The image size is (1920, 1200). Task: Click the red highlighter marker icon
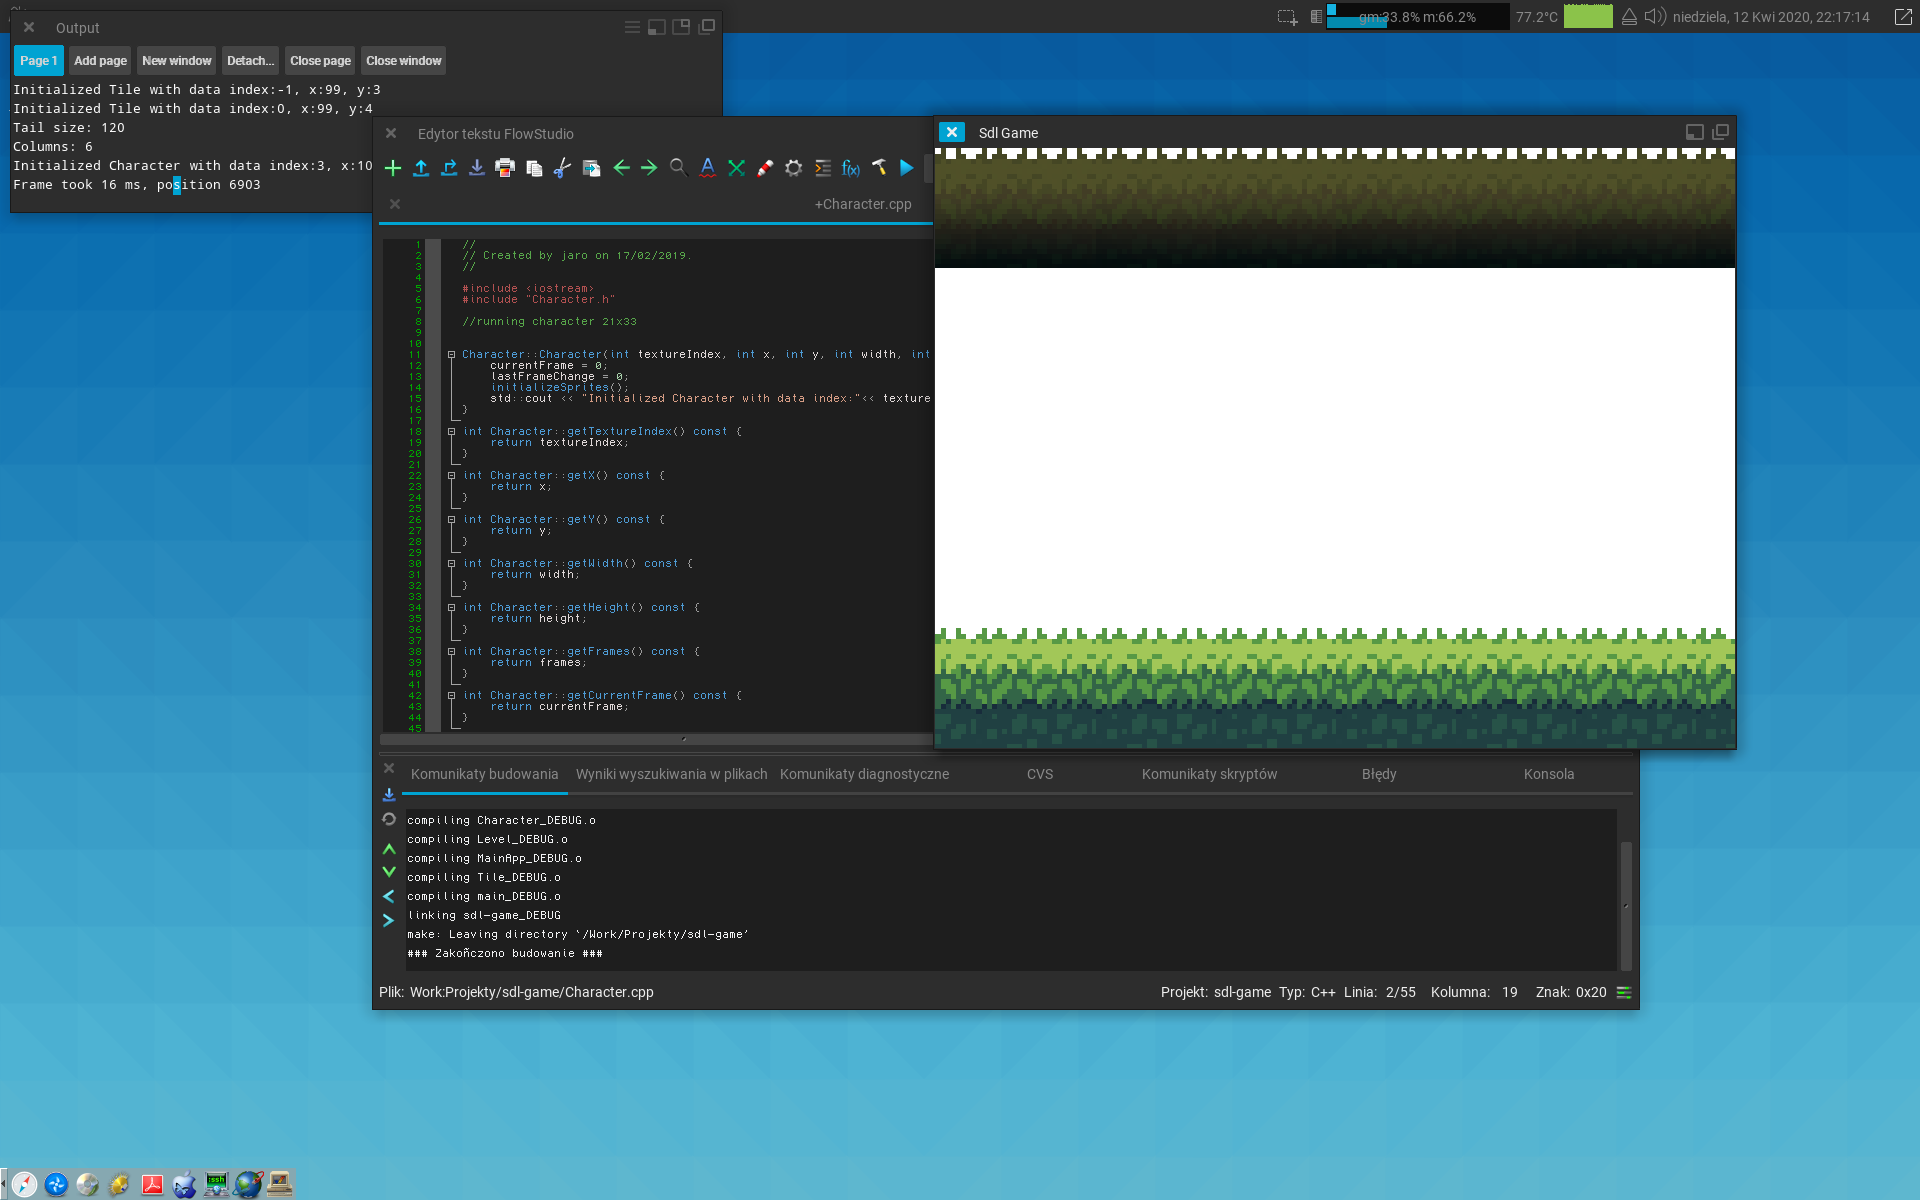click(x=765, y=168)
